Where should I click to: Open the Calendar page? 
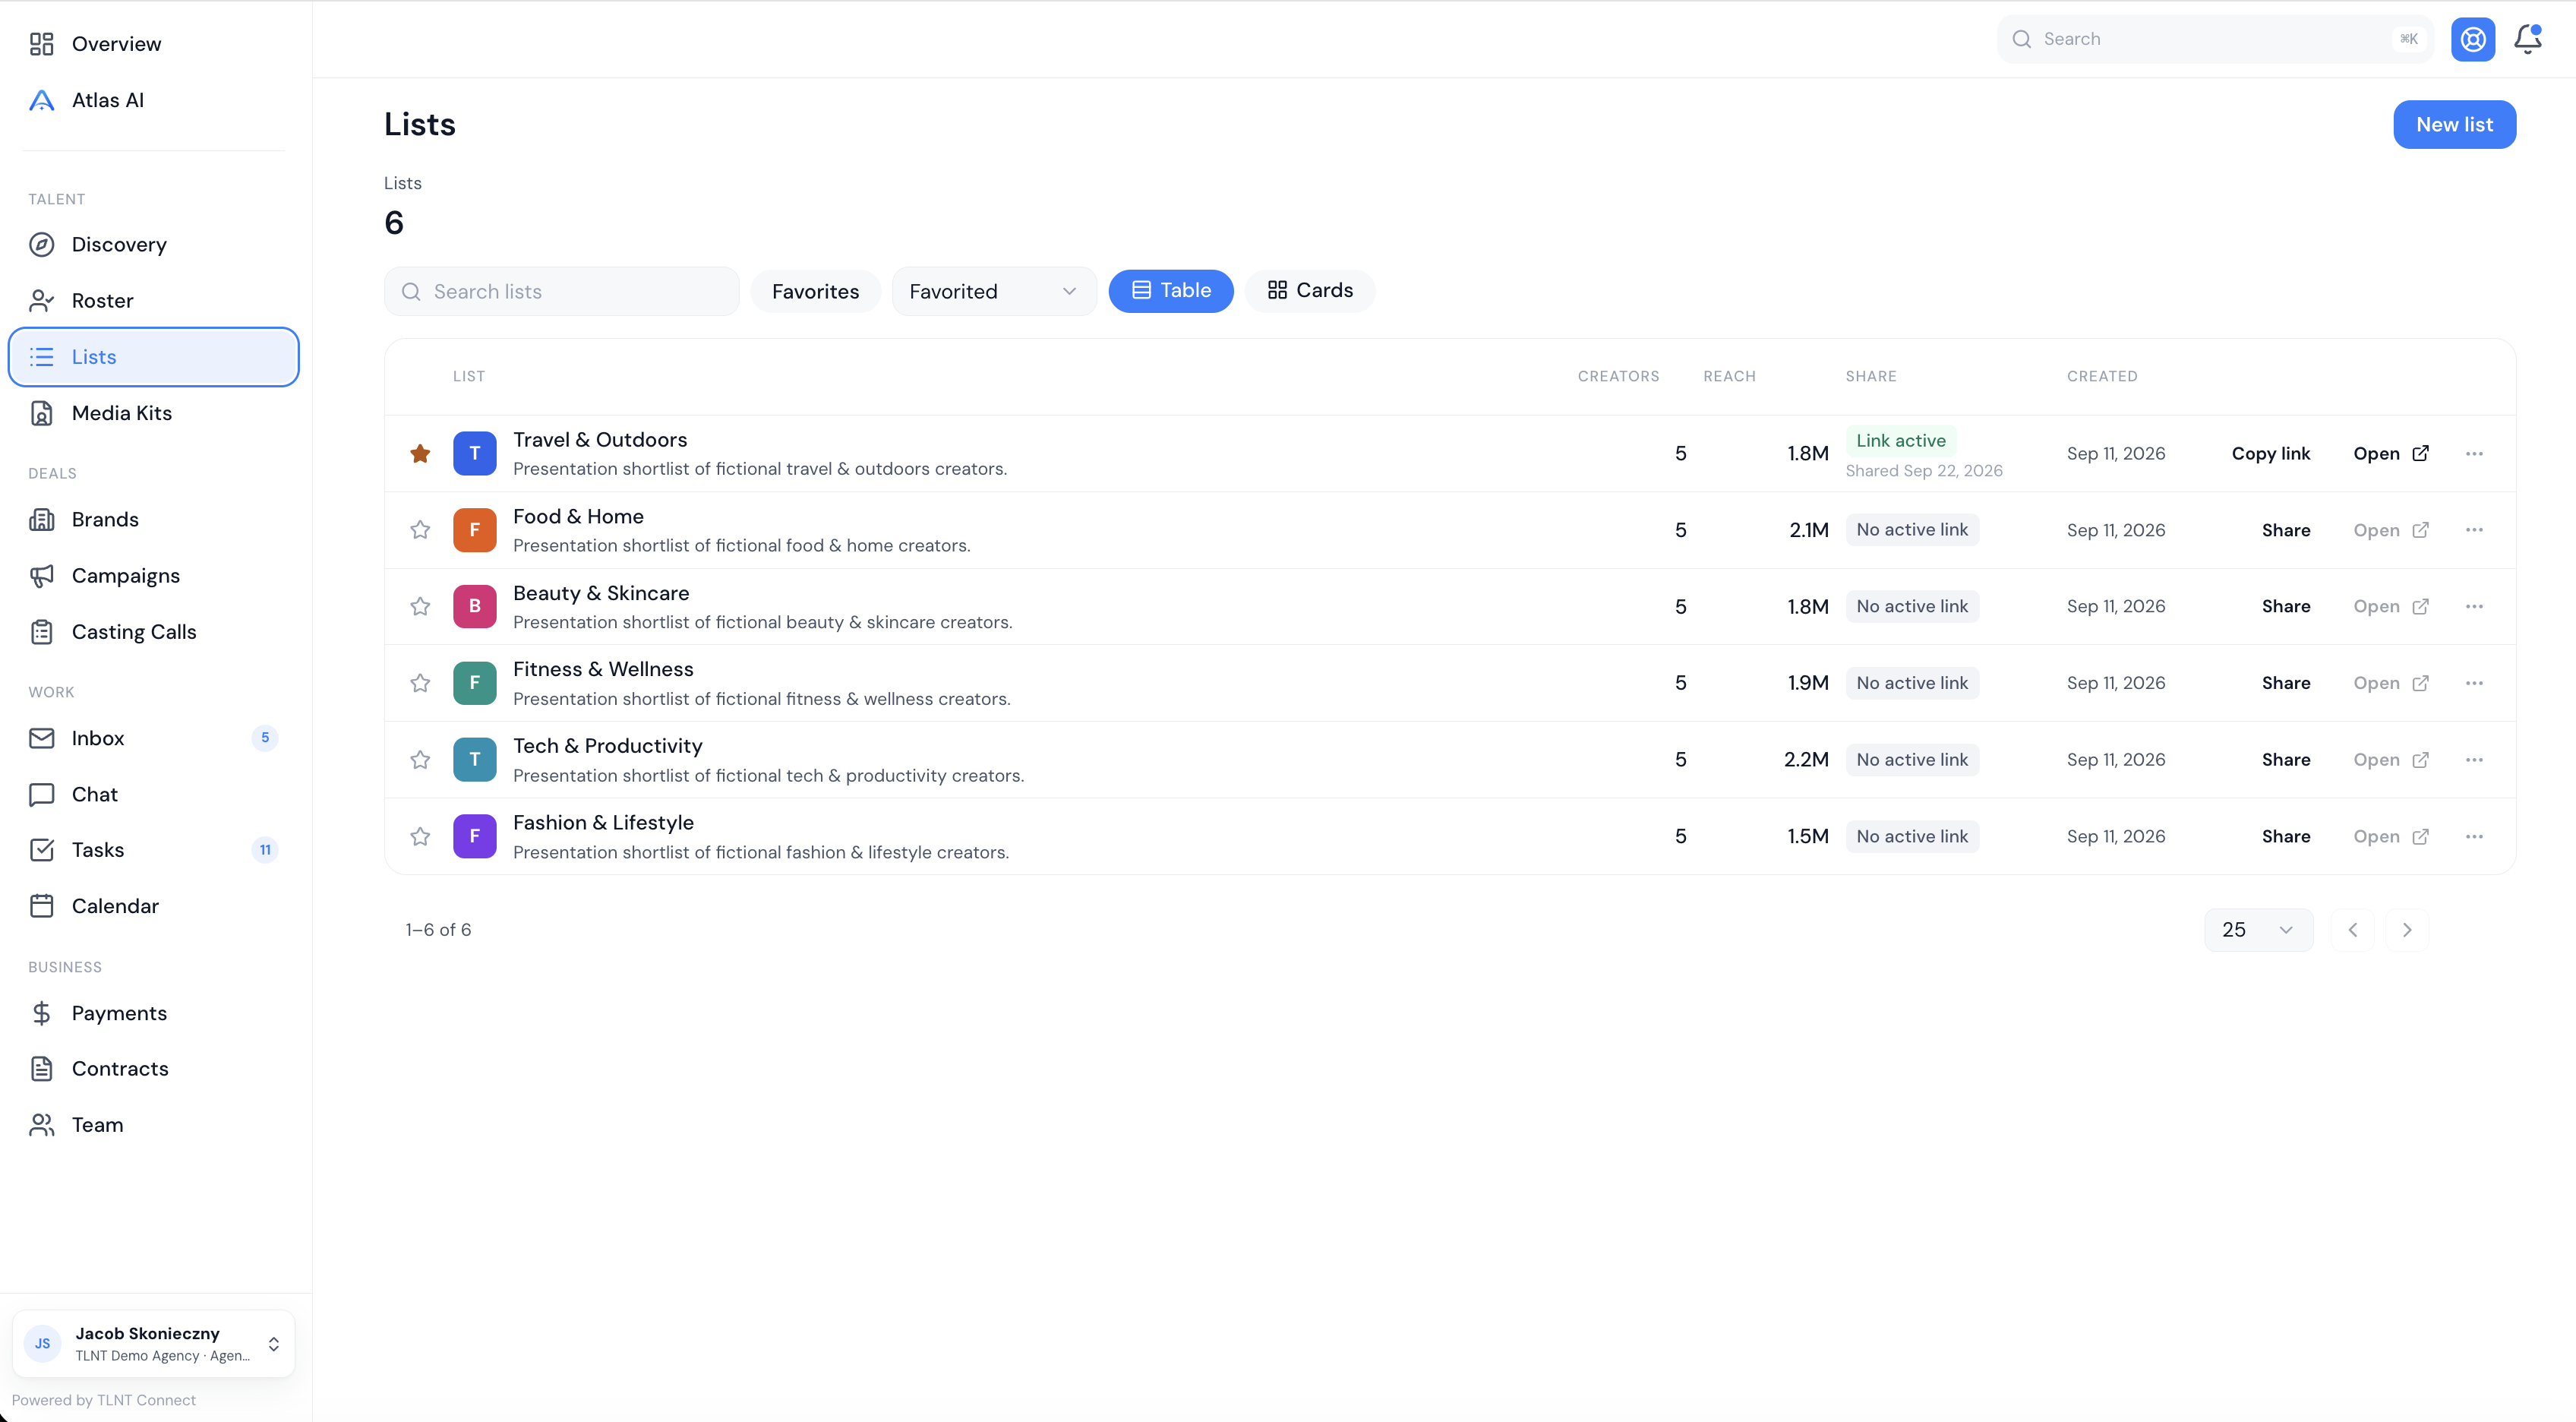pyautogui.click(x=153, y=906)
